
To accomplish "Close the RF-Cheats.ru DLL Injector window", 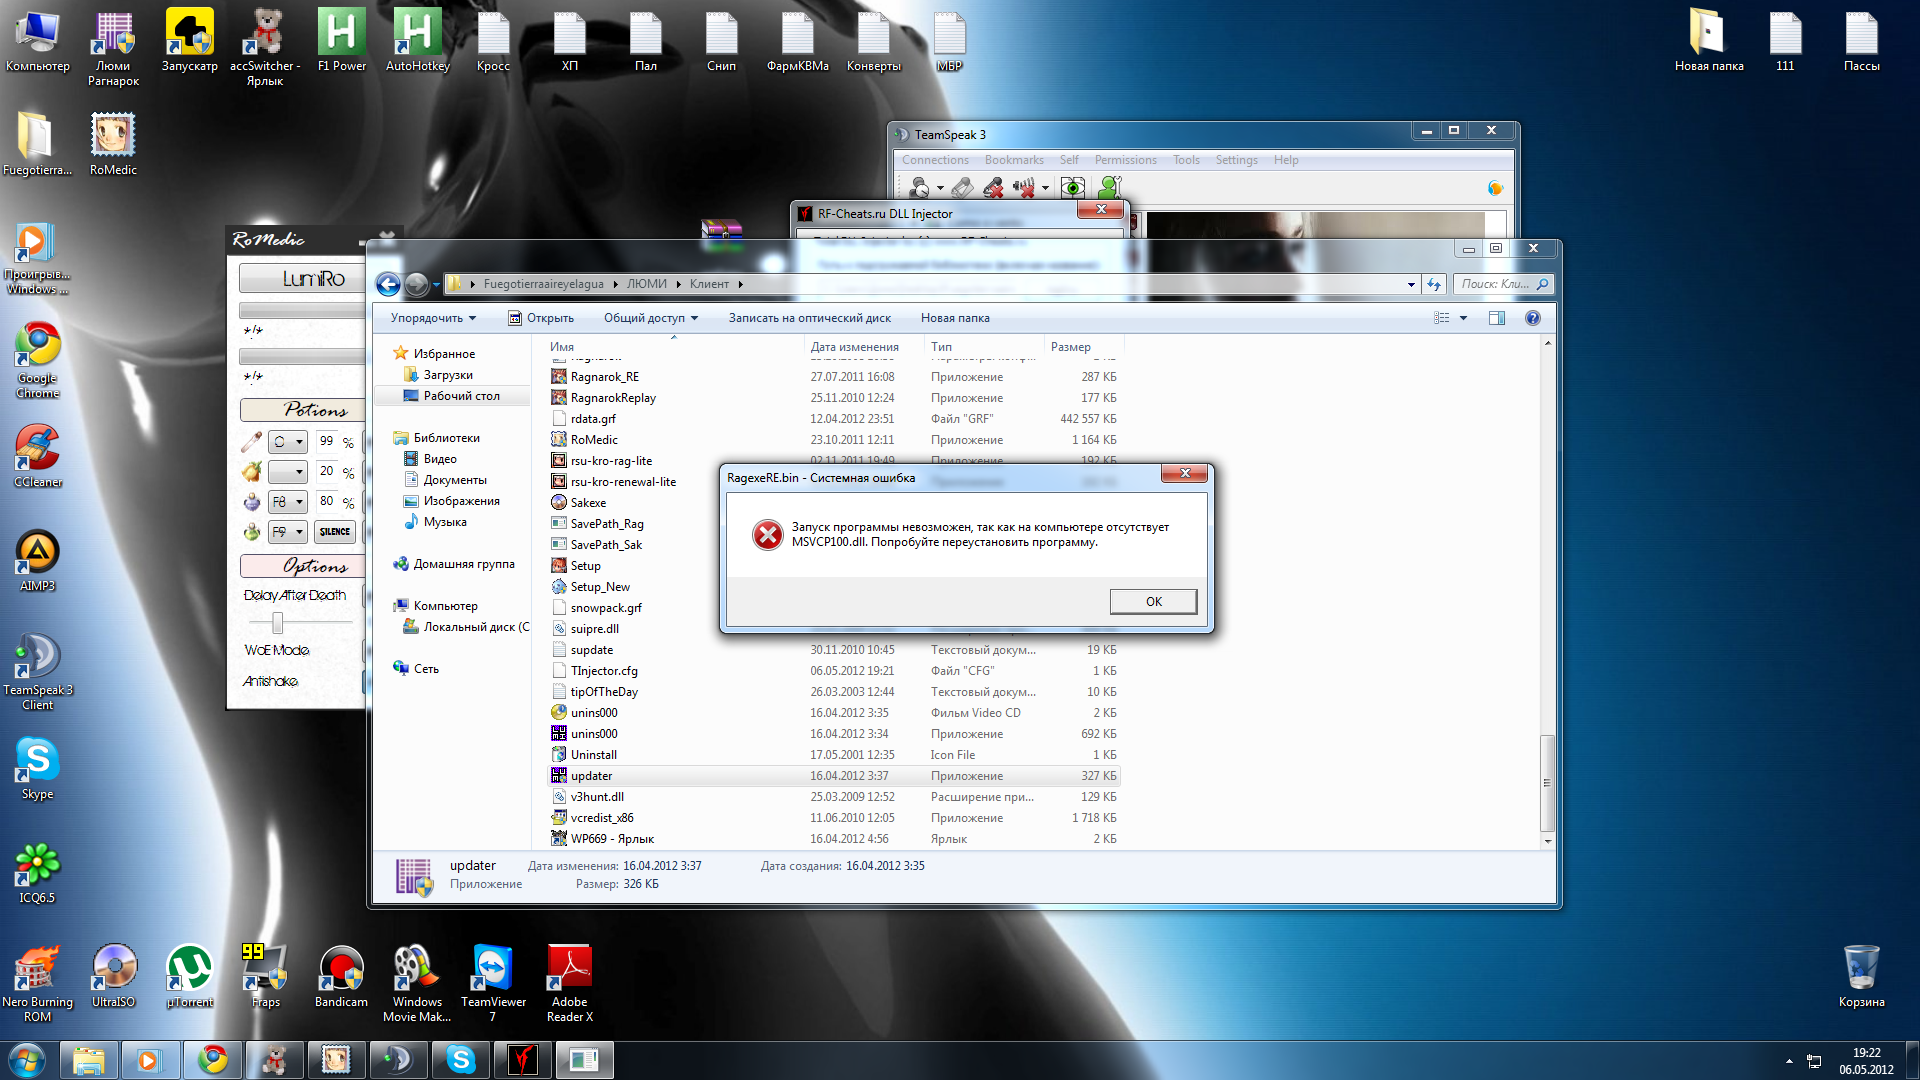I will tap(1101, 209).
